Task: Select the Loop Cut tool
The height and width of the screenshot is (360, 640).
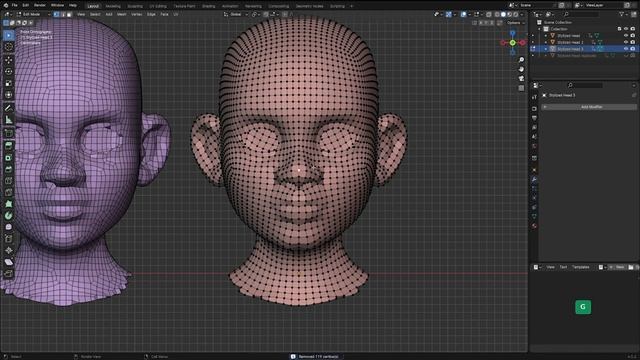Action: click(9, 181)
